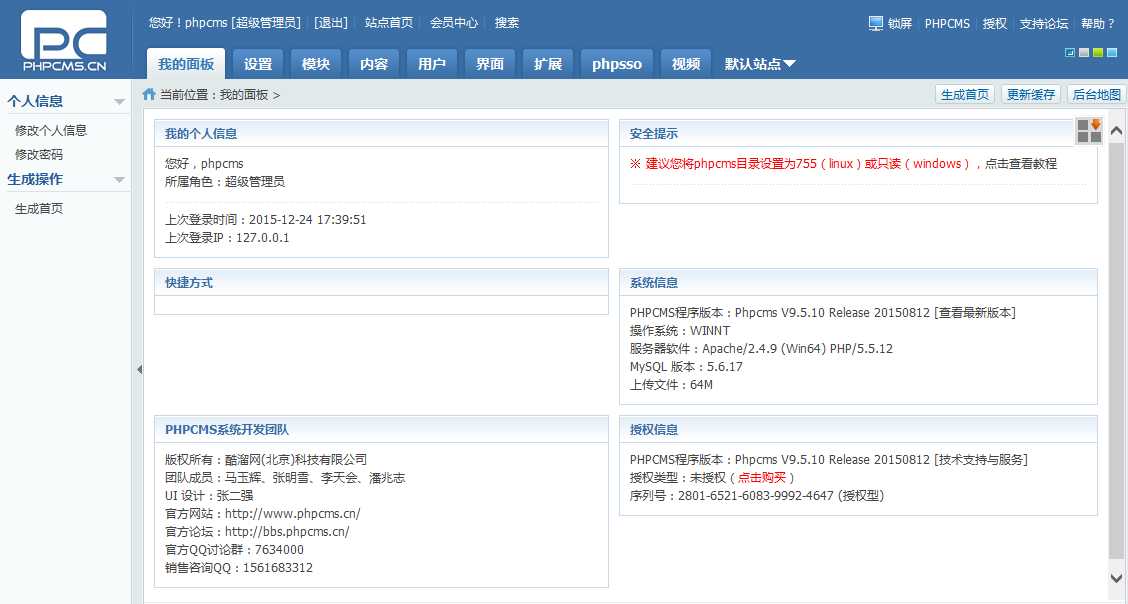Open 修改密码 in sidebar

(39, 155)
